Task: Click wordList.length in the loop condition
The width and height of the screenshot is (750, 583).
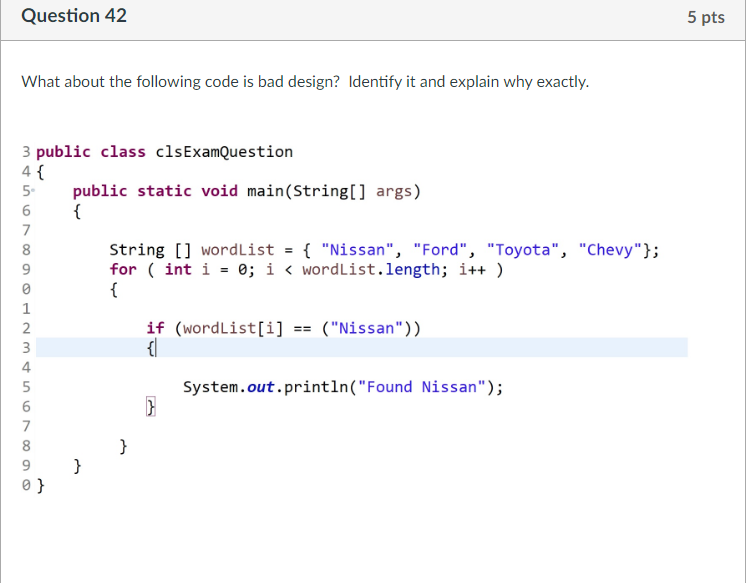Action: click(371, 270)
